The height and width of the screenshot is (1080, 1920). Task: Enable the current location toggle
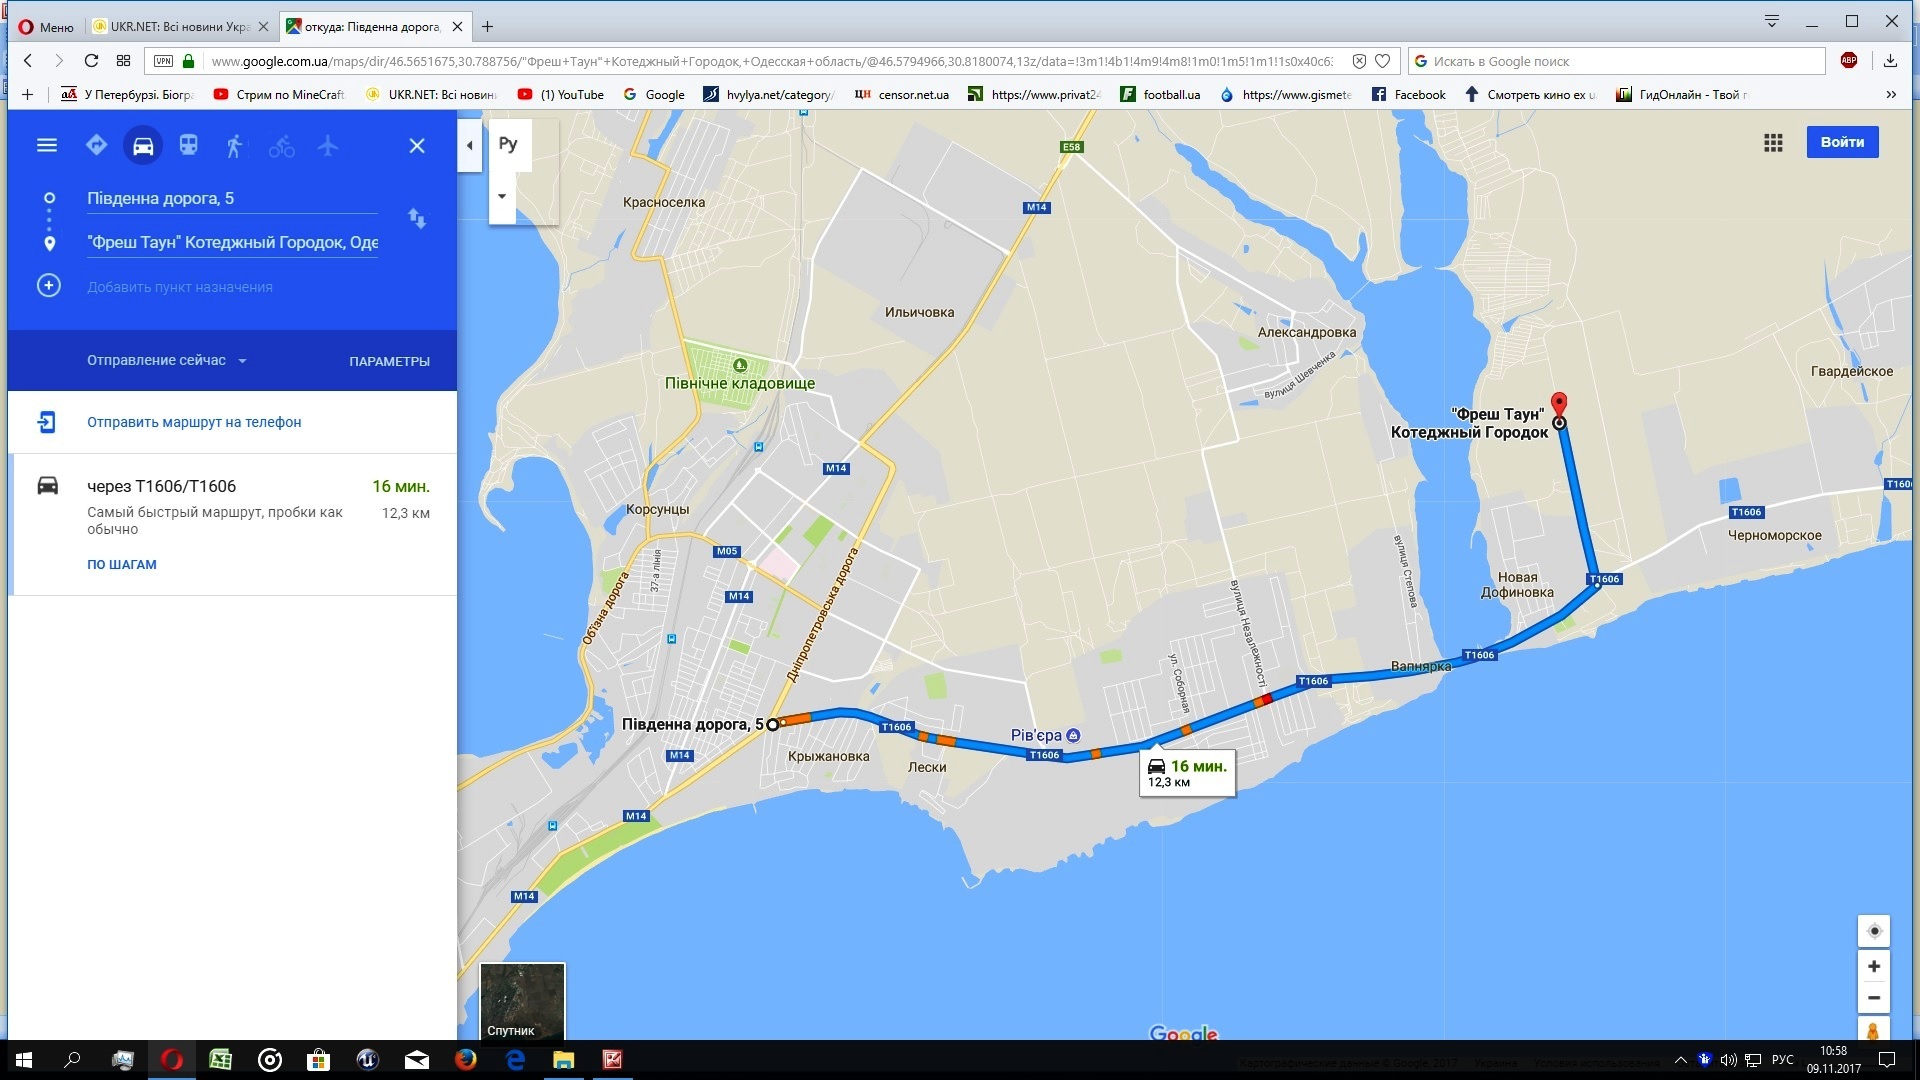(x=1875, y=930)
